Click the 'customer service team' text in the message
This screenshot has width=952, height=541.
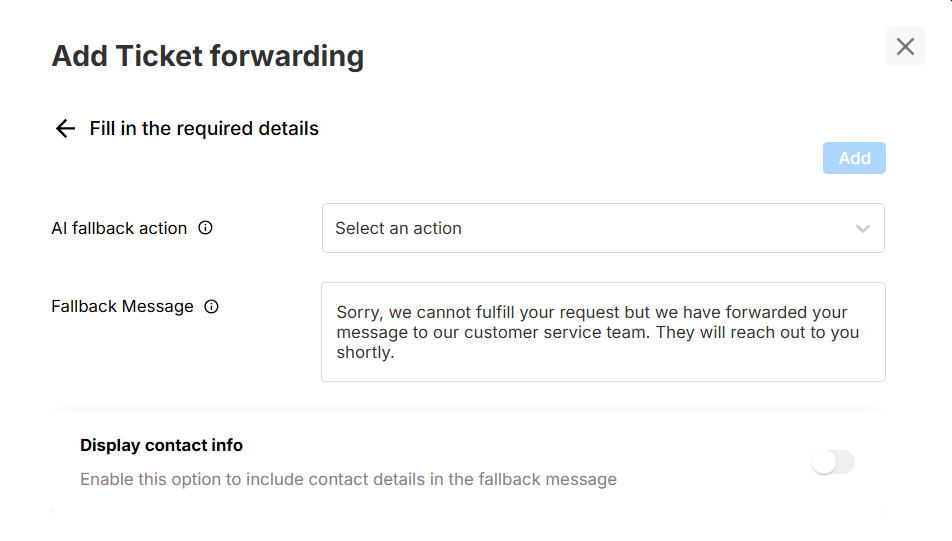(561, 332)
